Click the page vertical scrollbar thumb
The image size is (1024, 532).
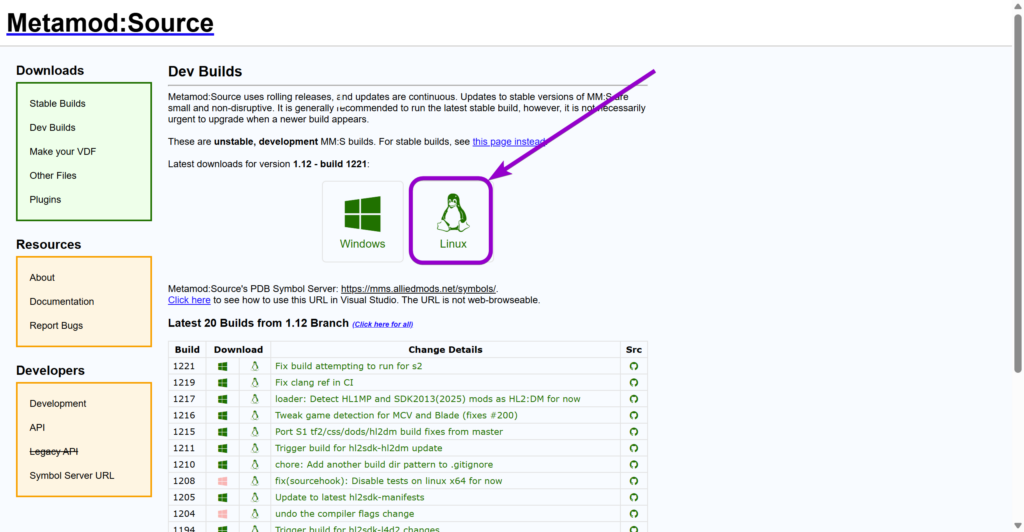coord(1017,193)
